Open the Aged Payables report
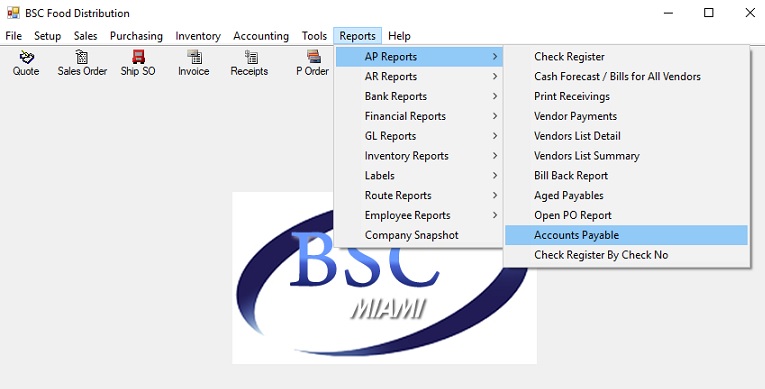 coord(626,196)
